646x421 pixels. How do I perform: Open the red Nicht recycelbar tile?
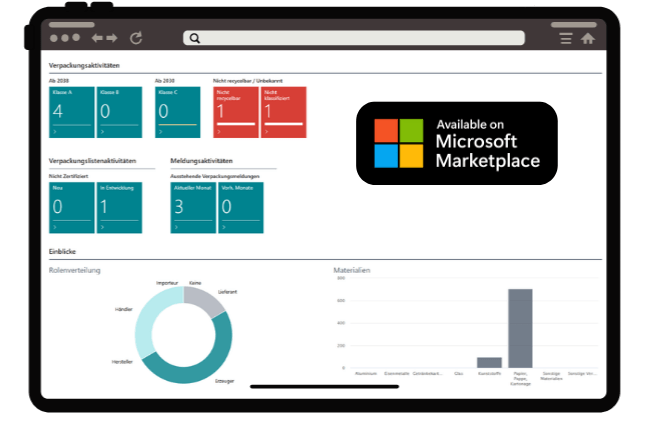[x=236, y=112]
